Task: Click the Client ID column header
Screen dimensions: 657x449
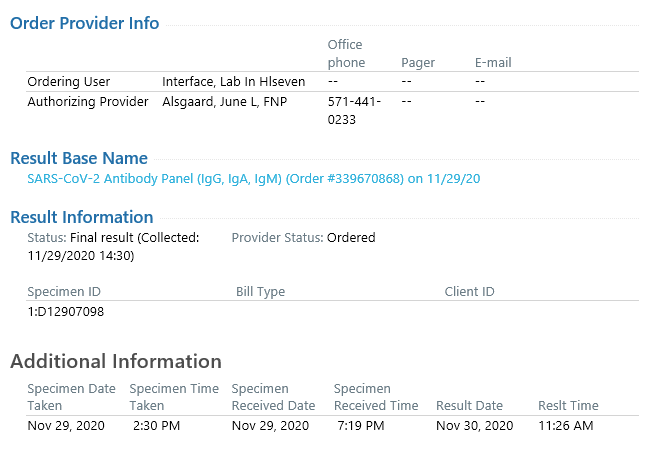Action: click(469, 292)
